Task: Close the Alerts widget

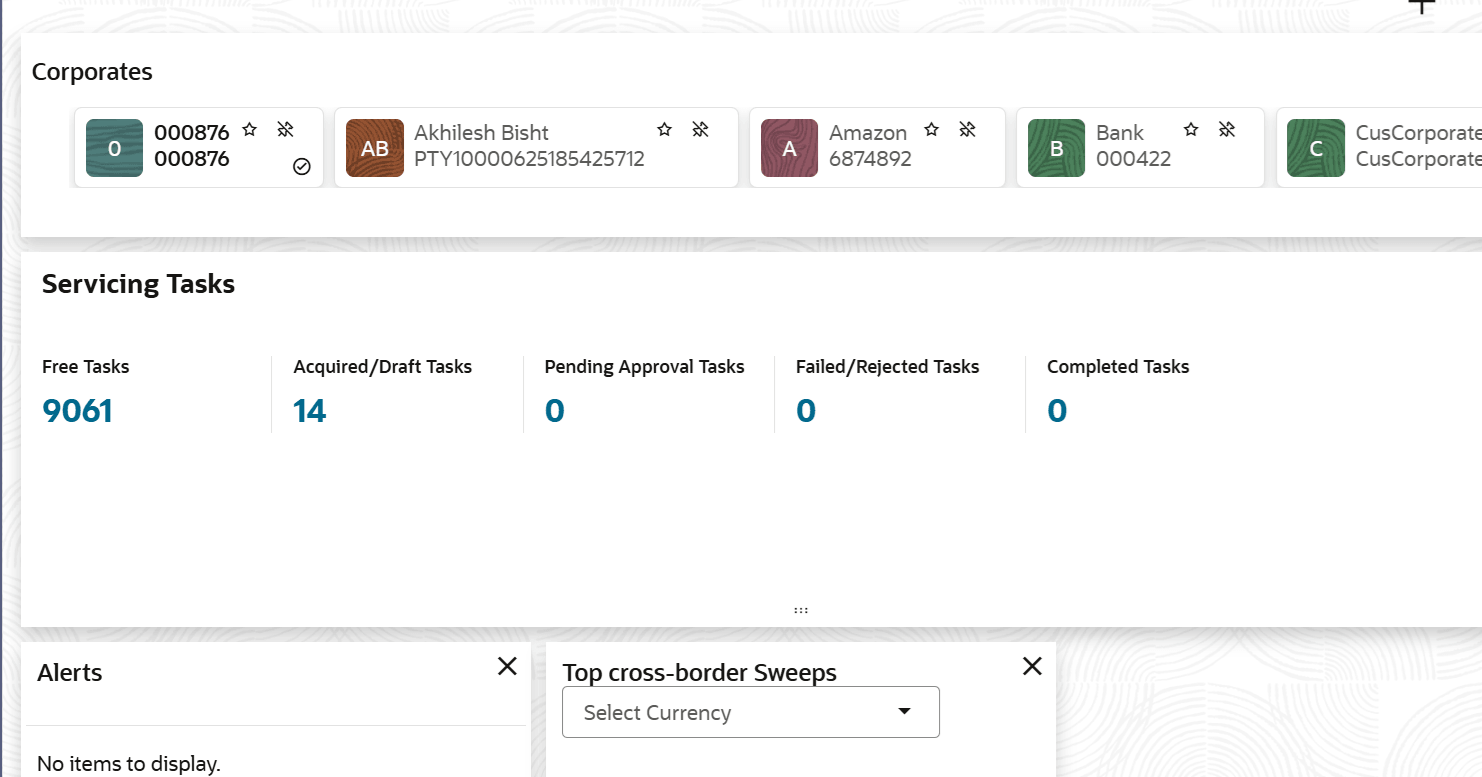Action: (507, 666)
